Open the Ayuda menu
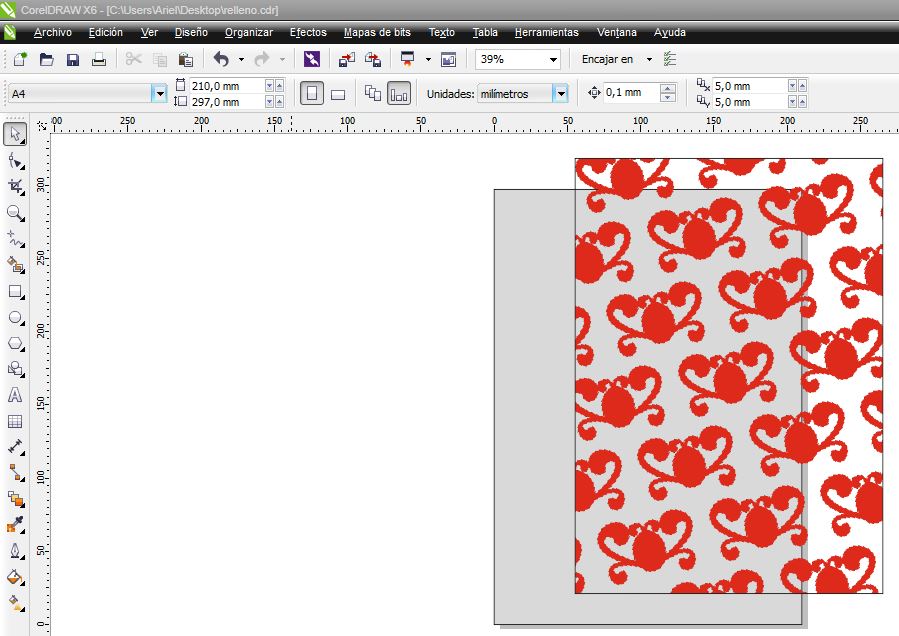This screenshot has width=899, height=636. tap(670, 33)
